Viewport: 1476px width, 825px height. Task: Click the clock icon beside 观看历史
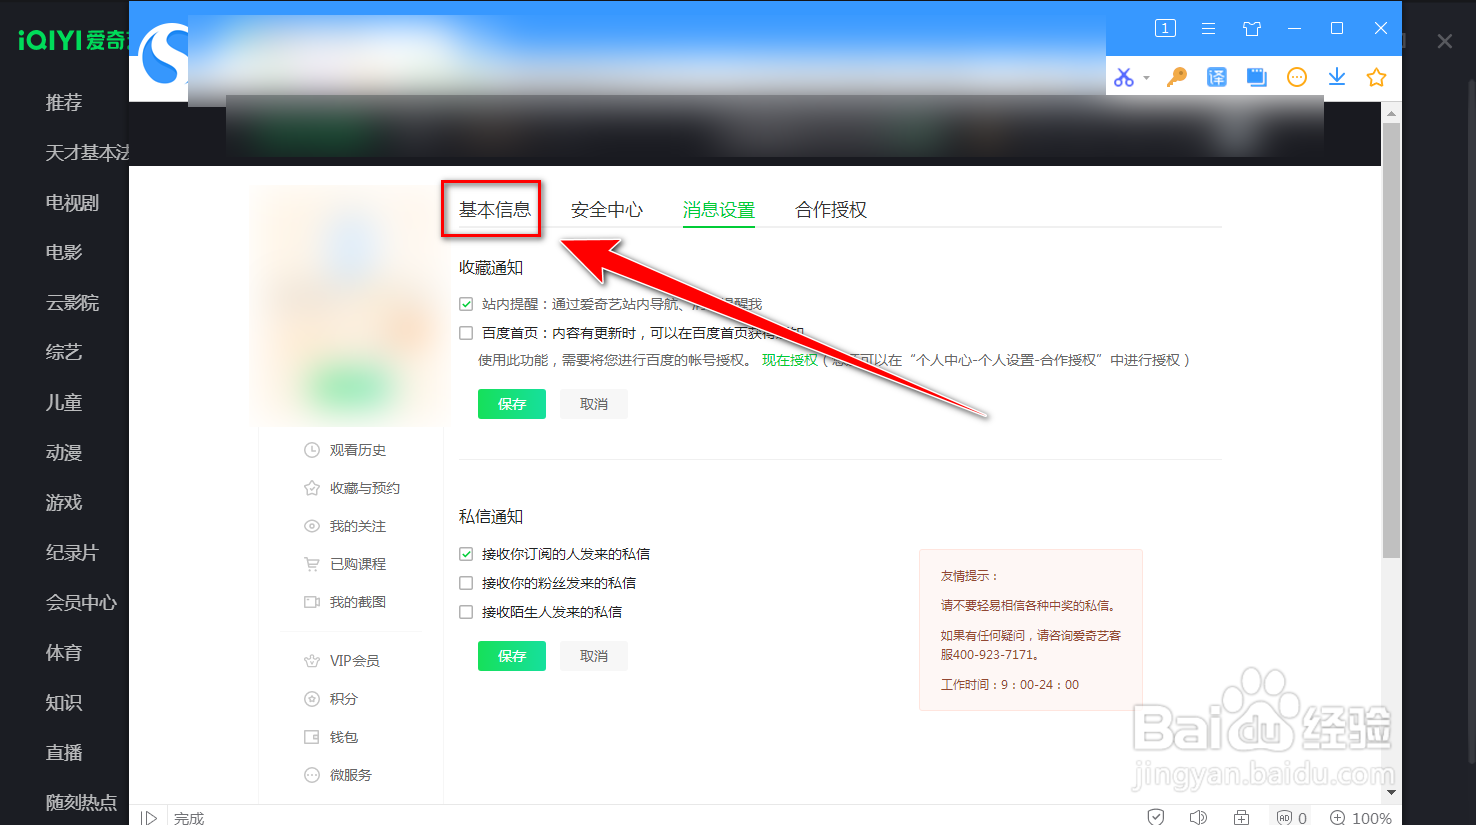tap(312, 450)
